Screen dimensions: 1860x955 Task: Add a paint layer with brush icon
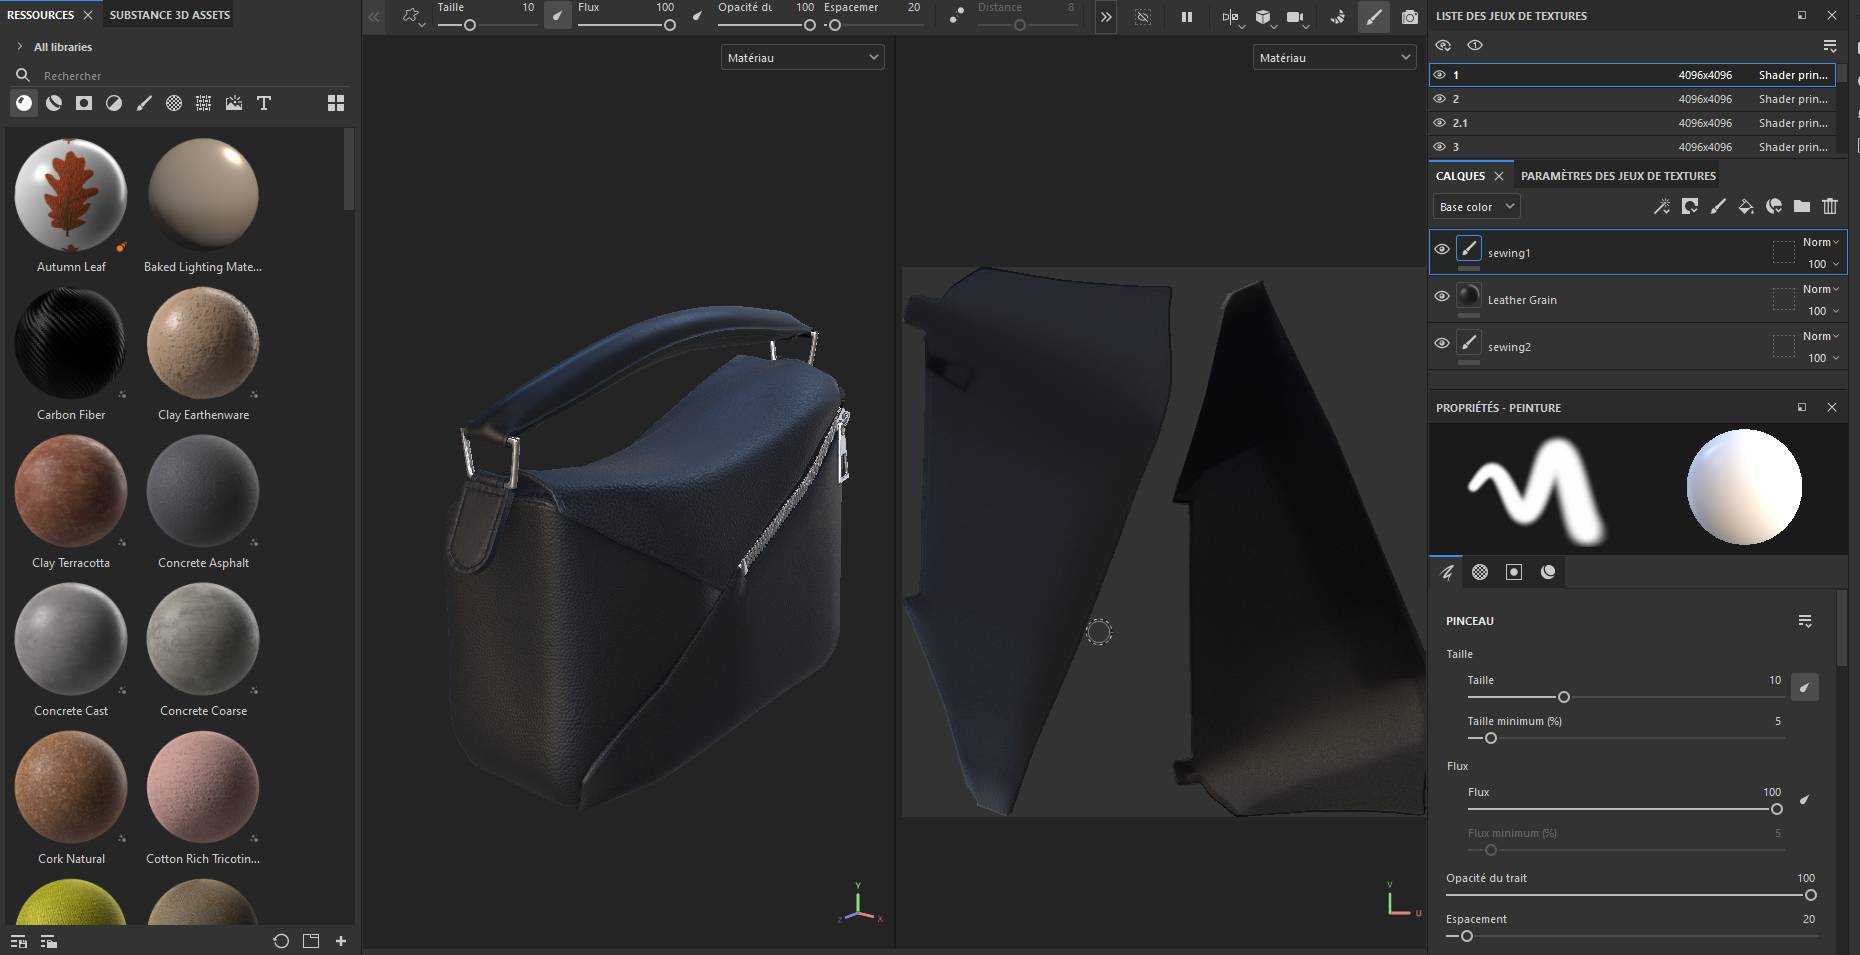tap(1718, 206)
